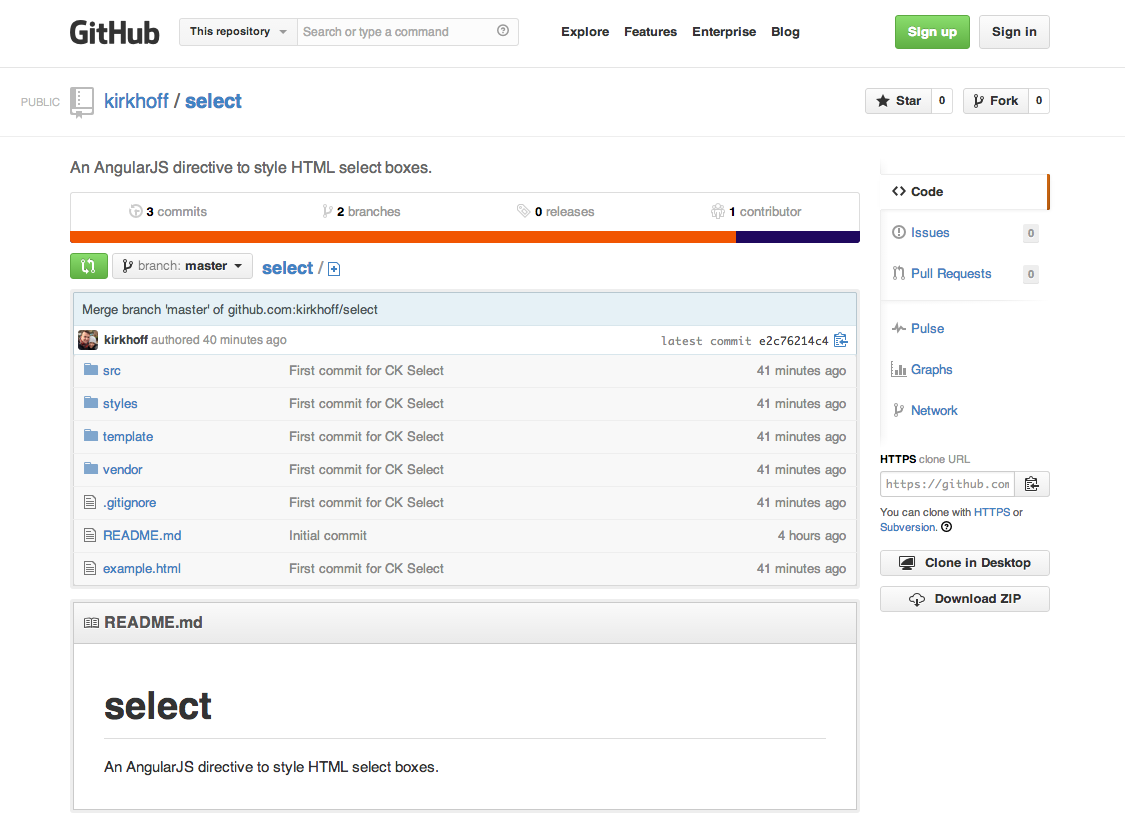Focus the Search or type a command field

408,32
